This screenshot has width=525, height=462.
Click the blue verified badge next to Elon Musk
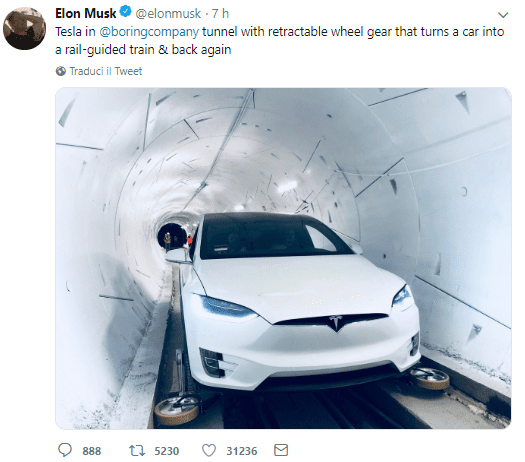click(126, 12)
